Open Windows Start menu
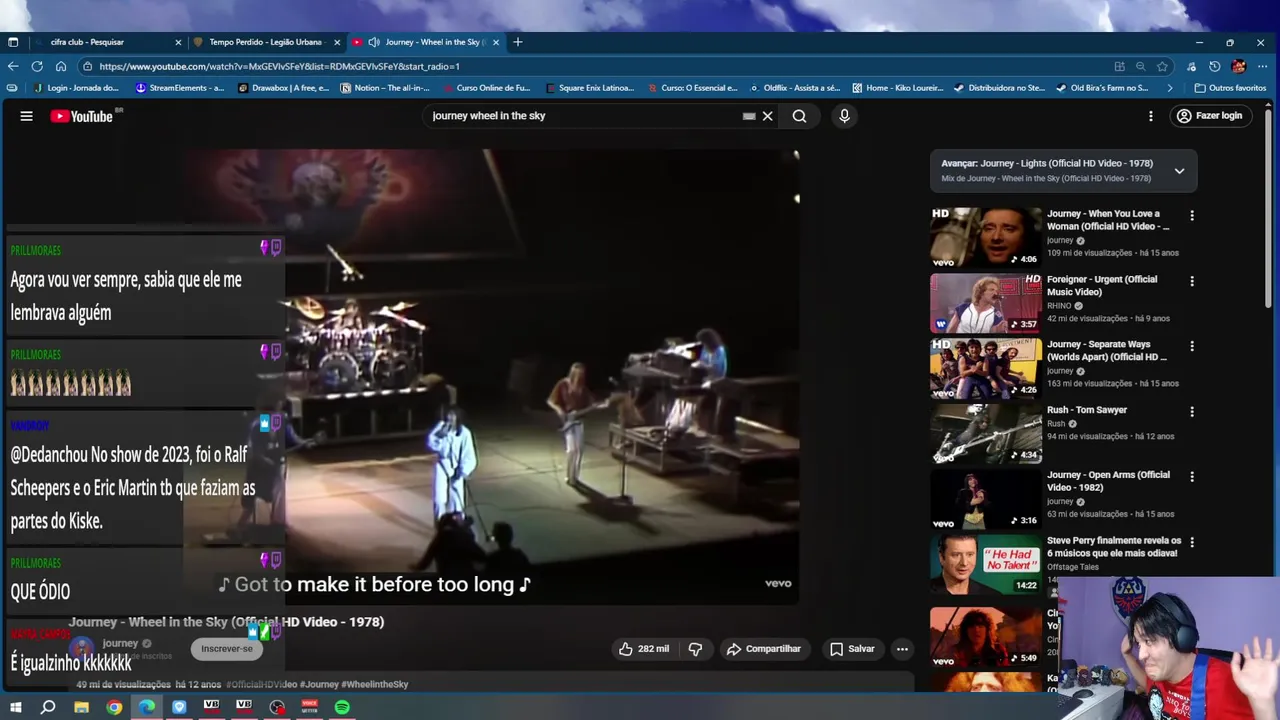Image resolution: width=1280 pixels, height=720 pixels. 15,707
